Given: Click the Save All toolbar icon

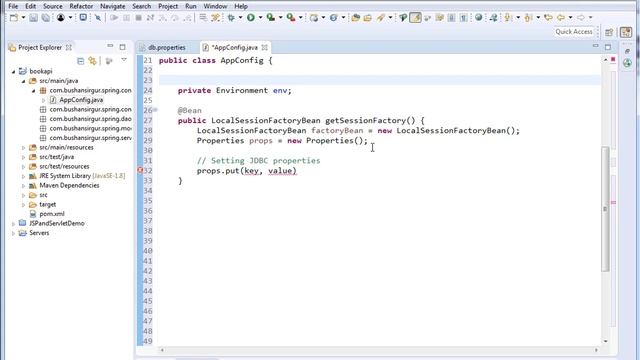Looking at the screenshot, I should (x=46, y=18).
